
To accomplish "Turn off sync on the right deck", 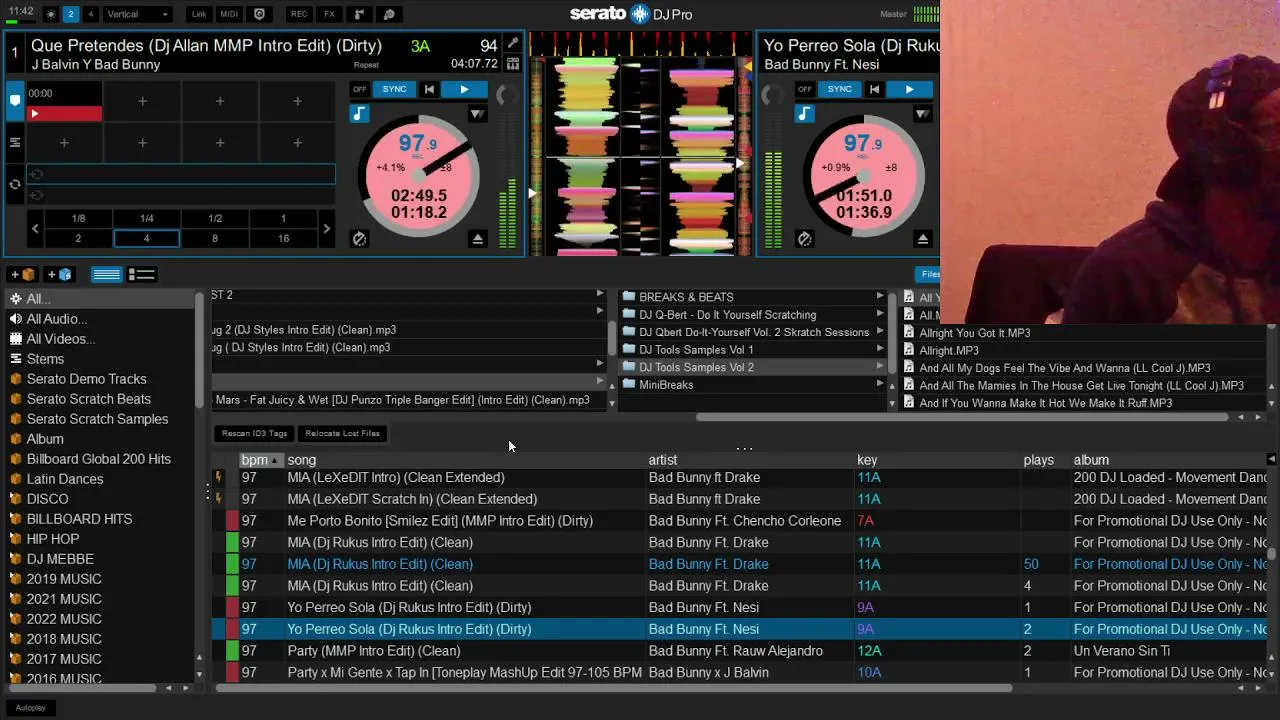I will [x=804, y=89].
